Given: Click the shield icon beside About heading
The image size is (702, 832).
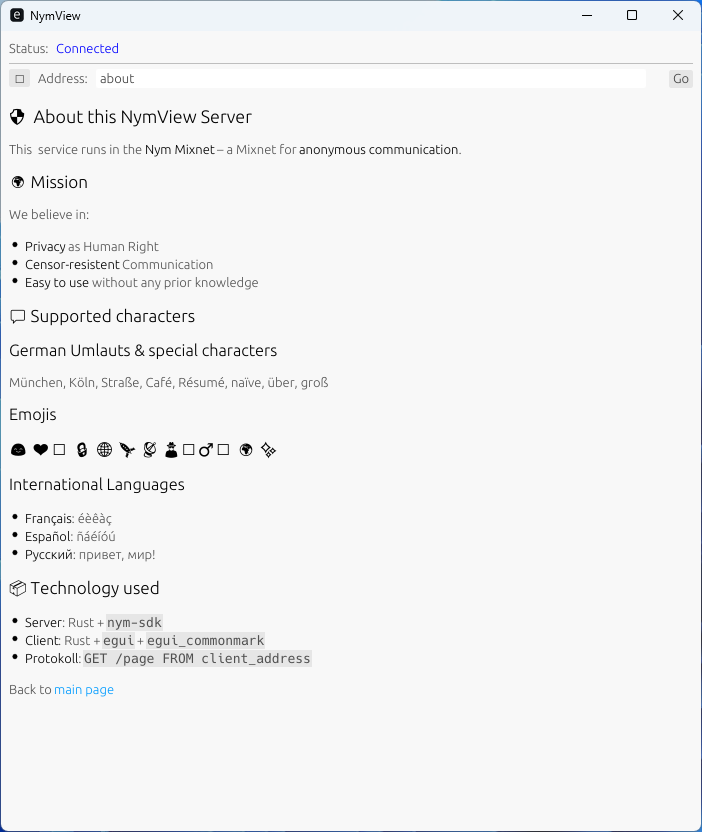Looking at the screenshot, I should click(x=17, y=117).
